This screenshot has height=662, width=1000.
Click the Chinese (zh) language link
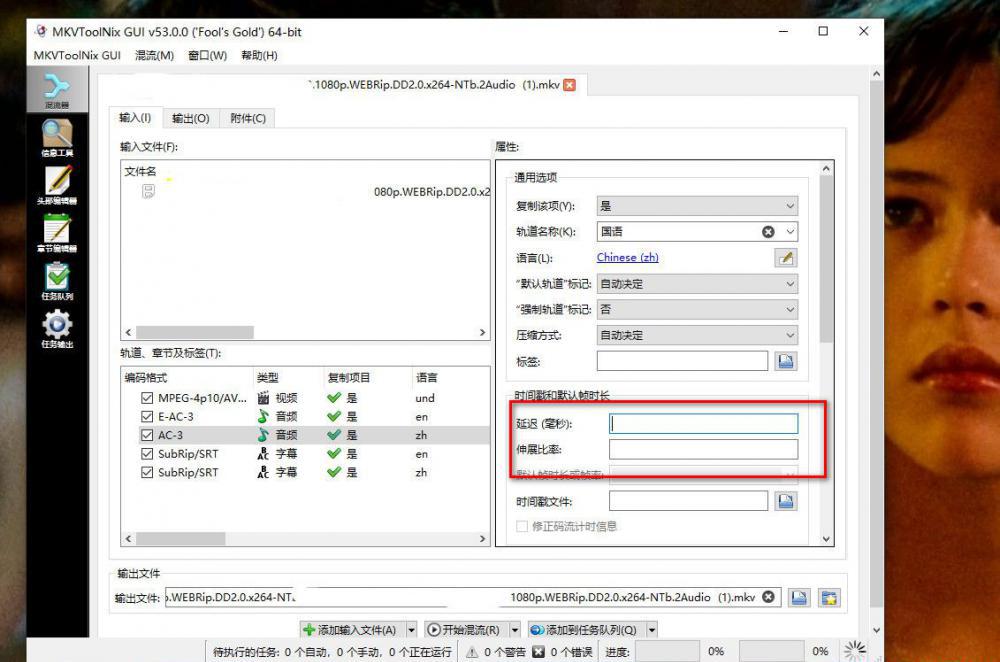coord(628,257)
